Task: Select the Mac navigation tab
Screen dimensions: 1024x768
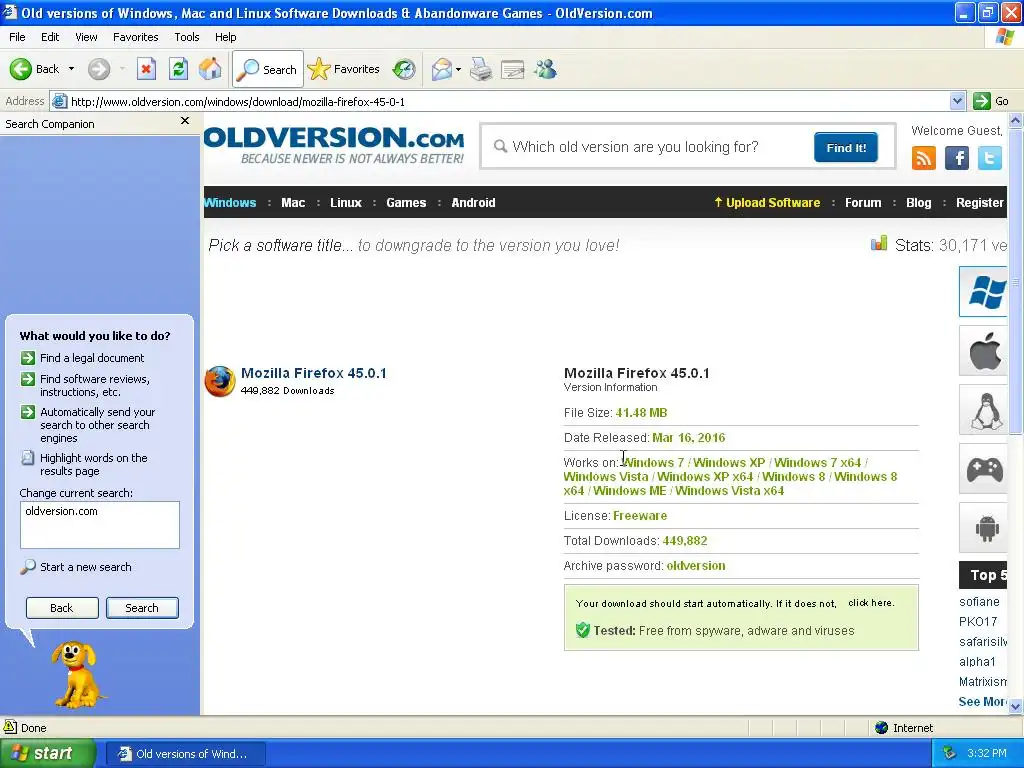Action: 293,202
